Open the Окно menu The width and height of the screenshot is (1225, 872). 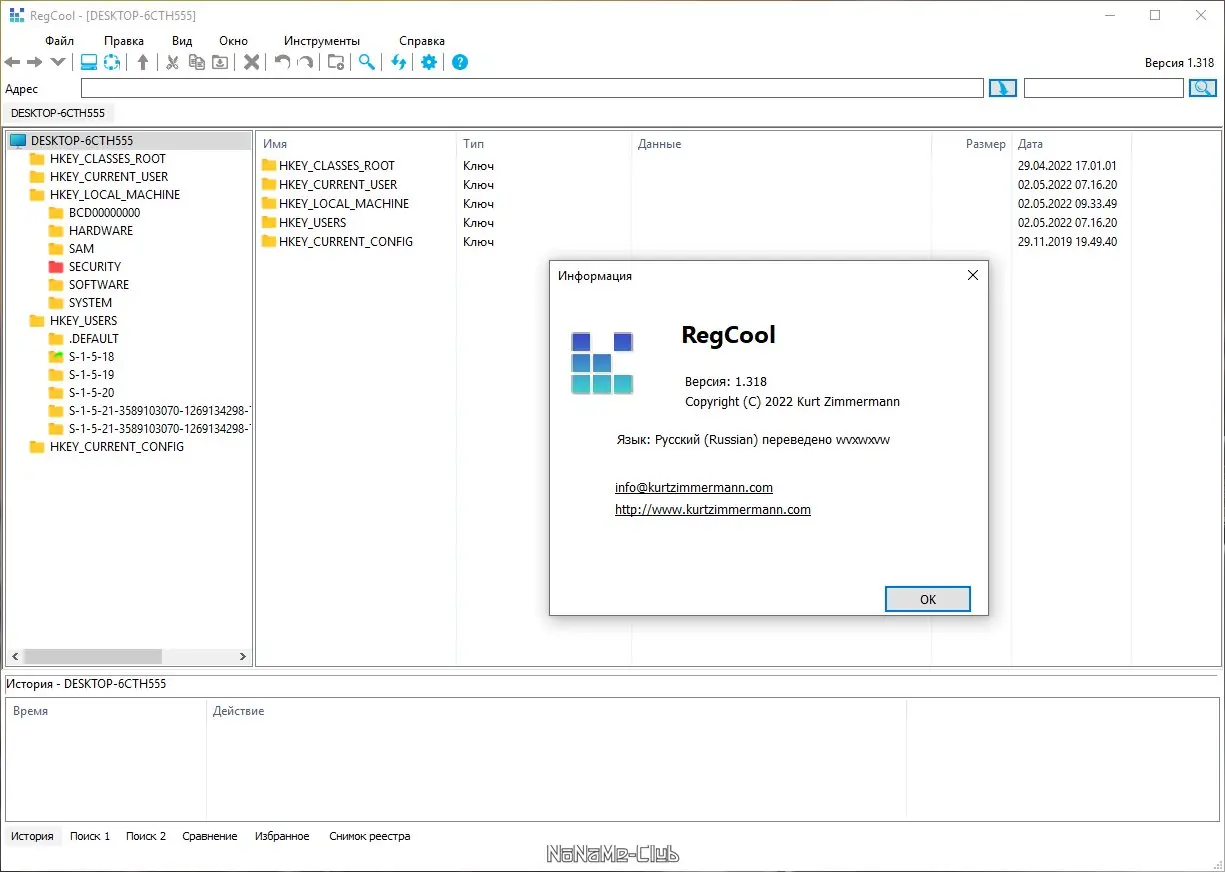[x=233, y=41]
